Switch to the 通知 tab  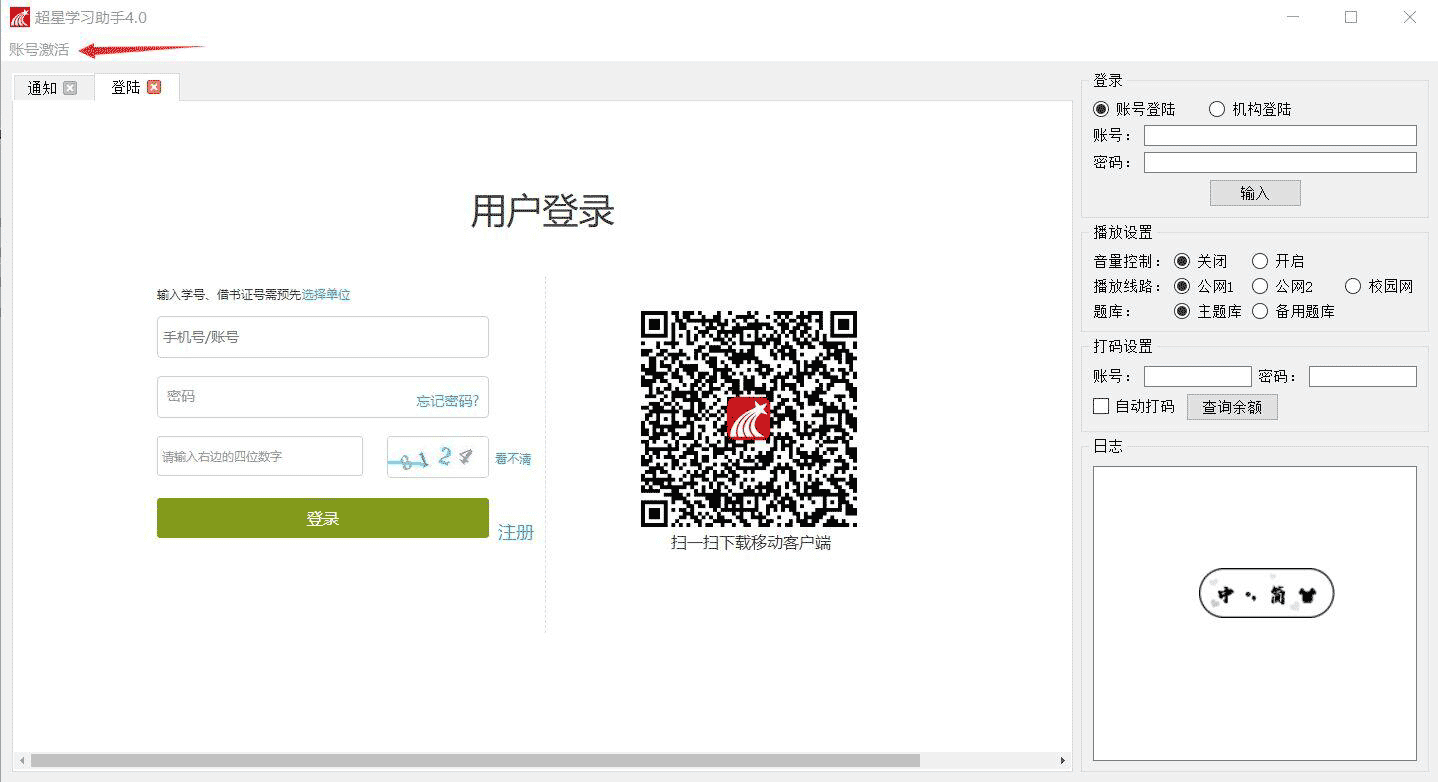42,88
